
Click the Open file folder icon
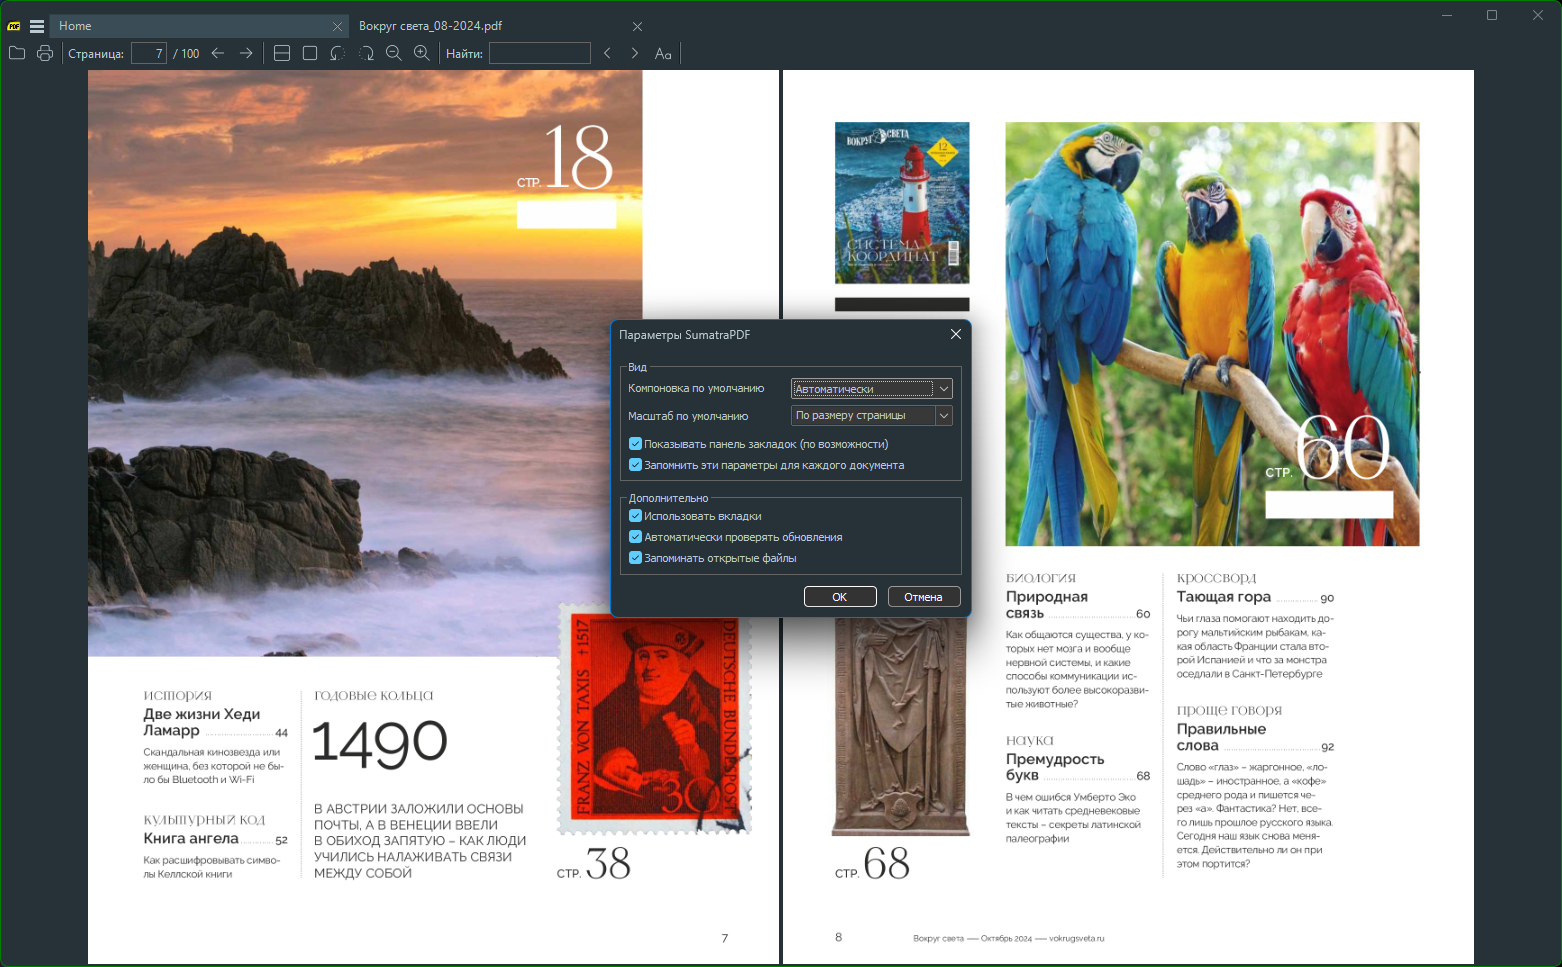tap(17, 53)
